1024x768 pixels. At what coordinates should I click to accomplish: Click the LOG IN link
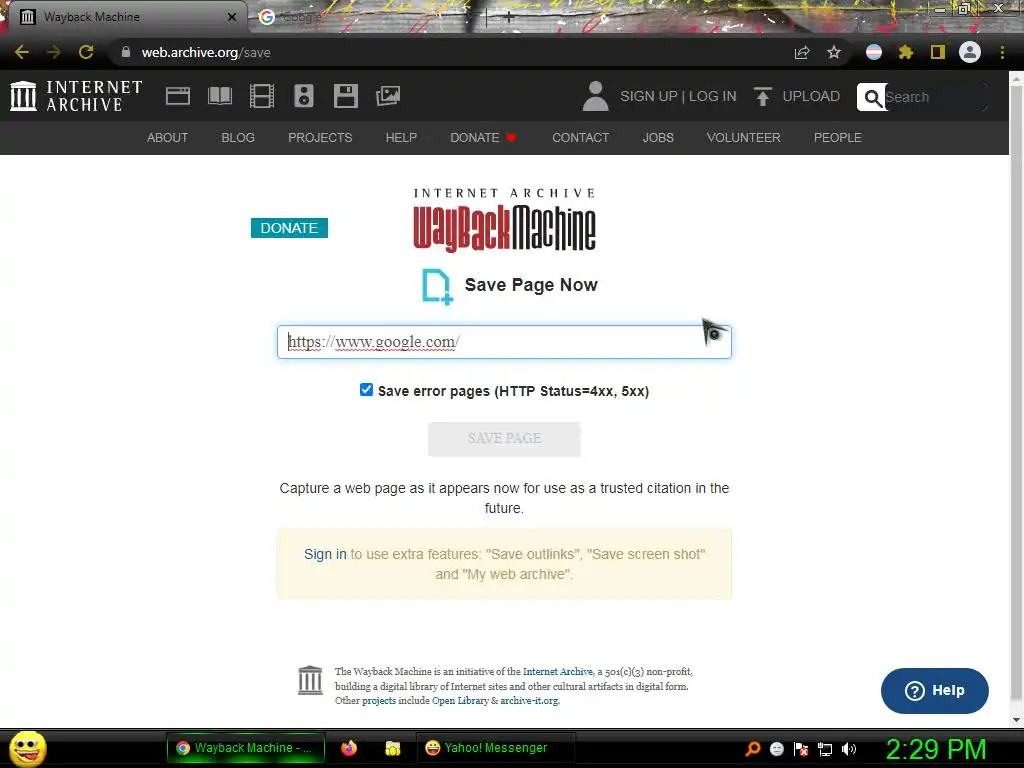coord(712,96)
